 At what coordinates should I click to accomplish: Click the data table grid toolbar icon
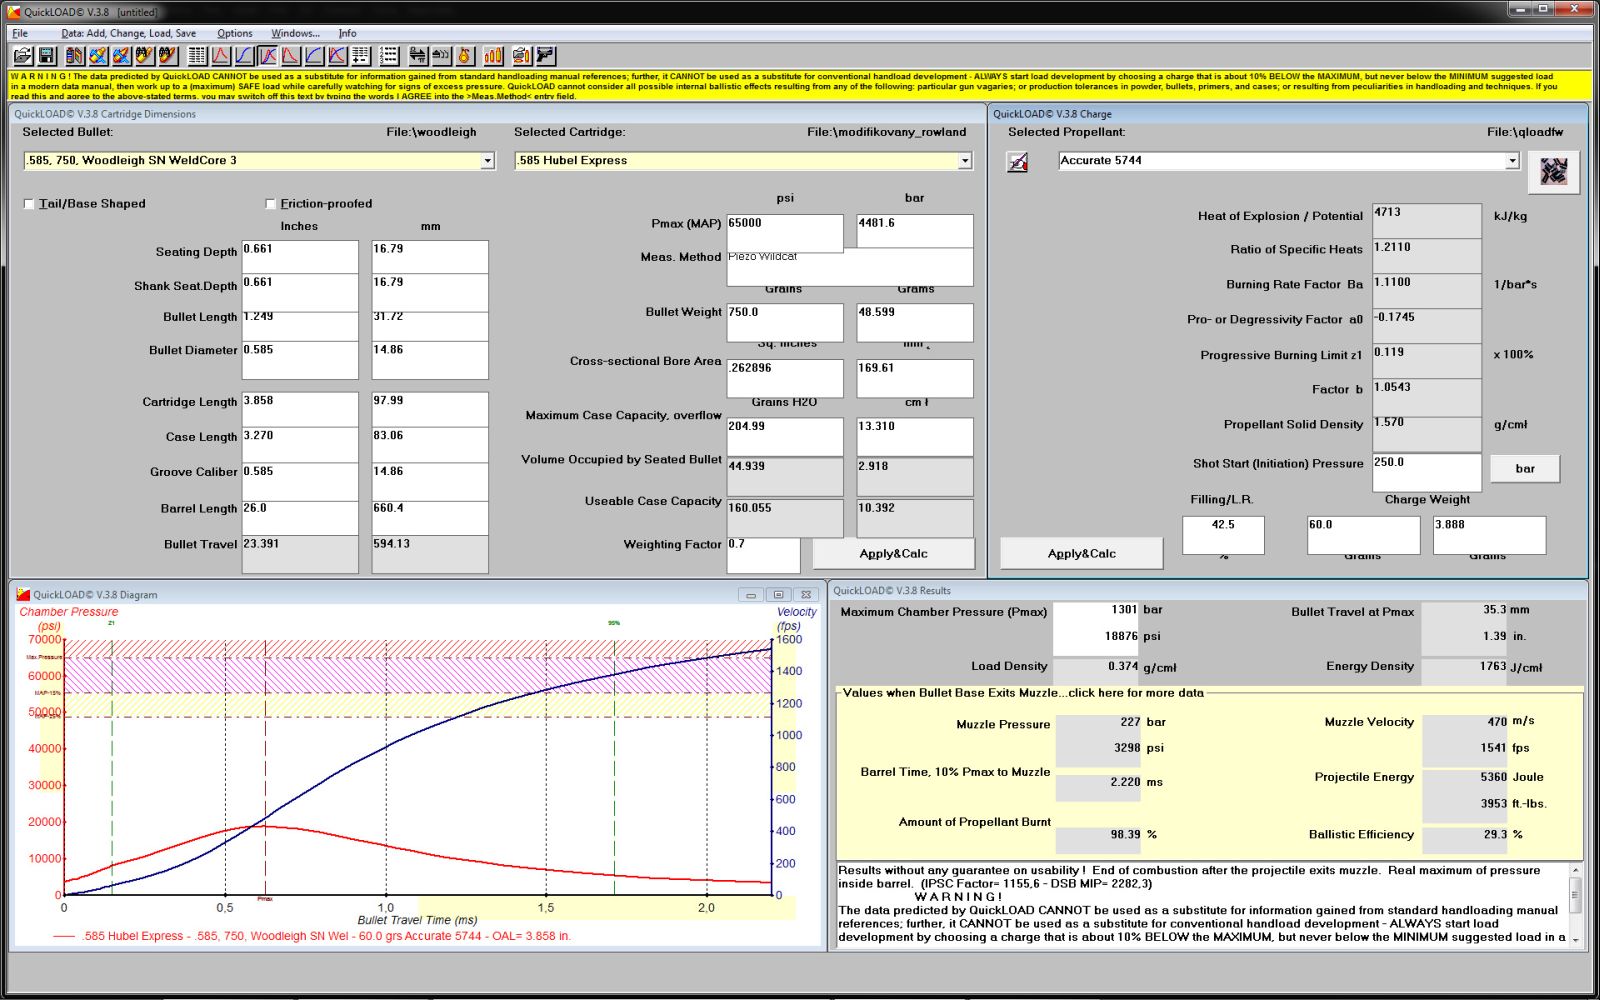(x=197, y=56)
